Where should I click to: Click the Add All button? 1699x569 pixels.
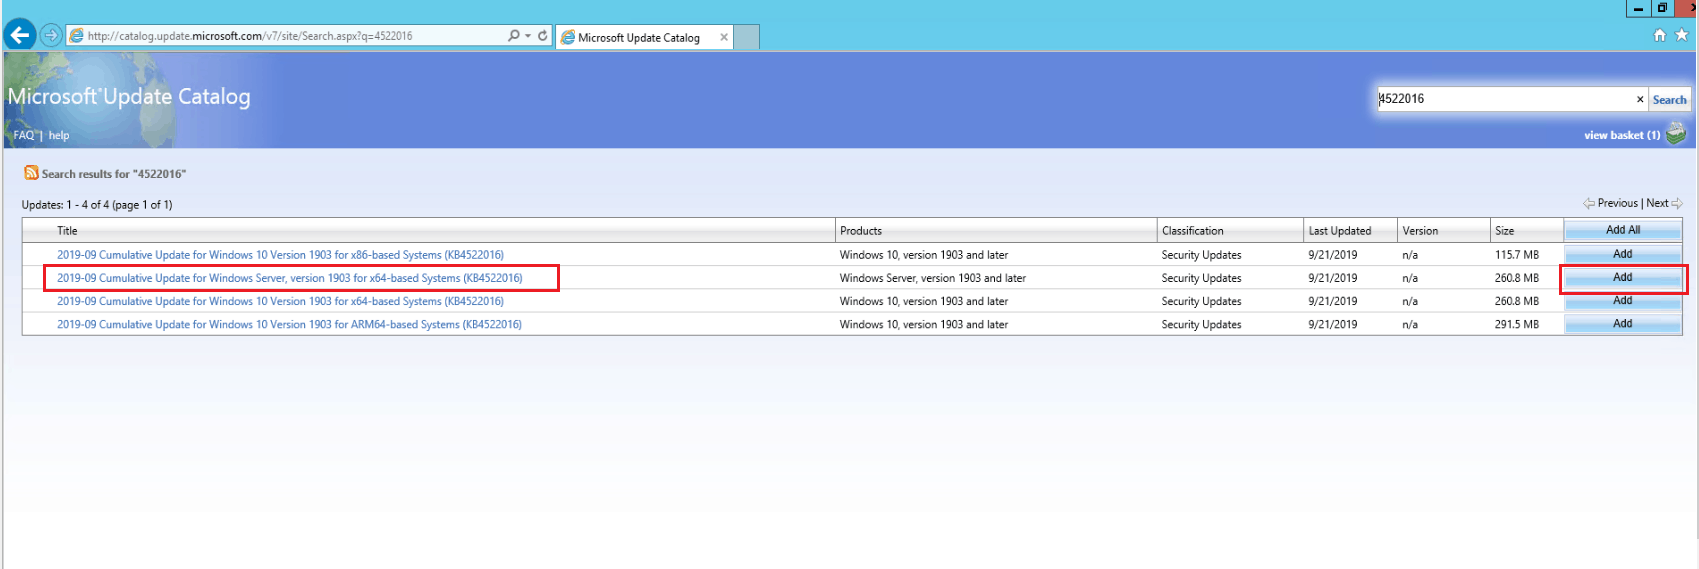[1622, 230]
